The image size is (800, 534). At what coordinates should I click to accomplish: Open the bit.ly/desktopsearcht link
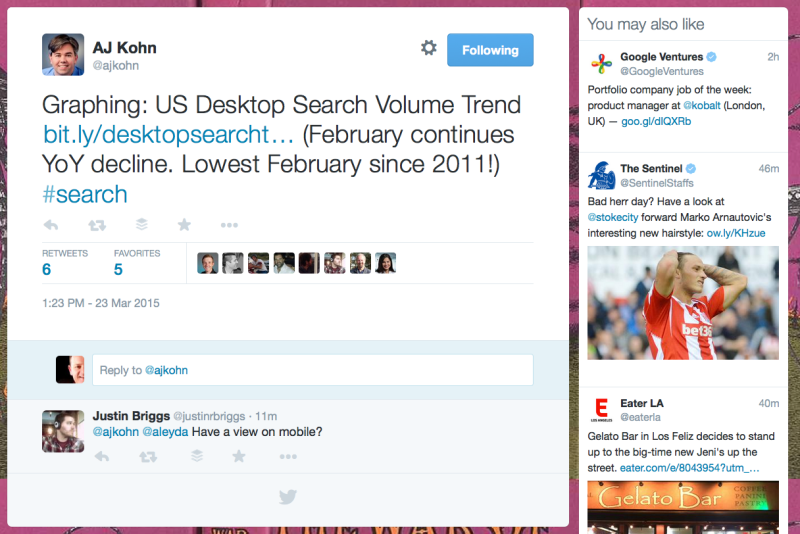click(x=168, y=135)
